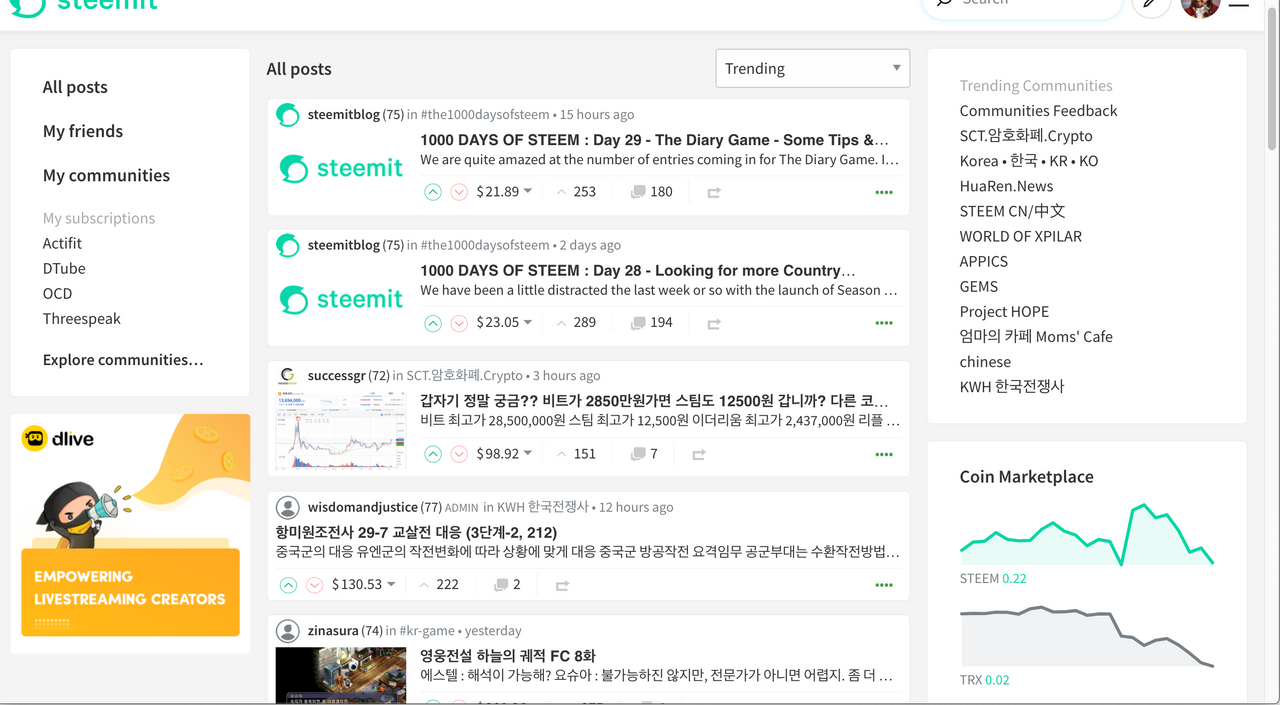Open zinasura game post thumbnail
Viewport: 1280px width, 705px height.
coord(341,675)
